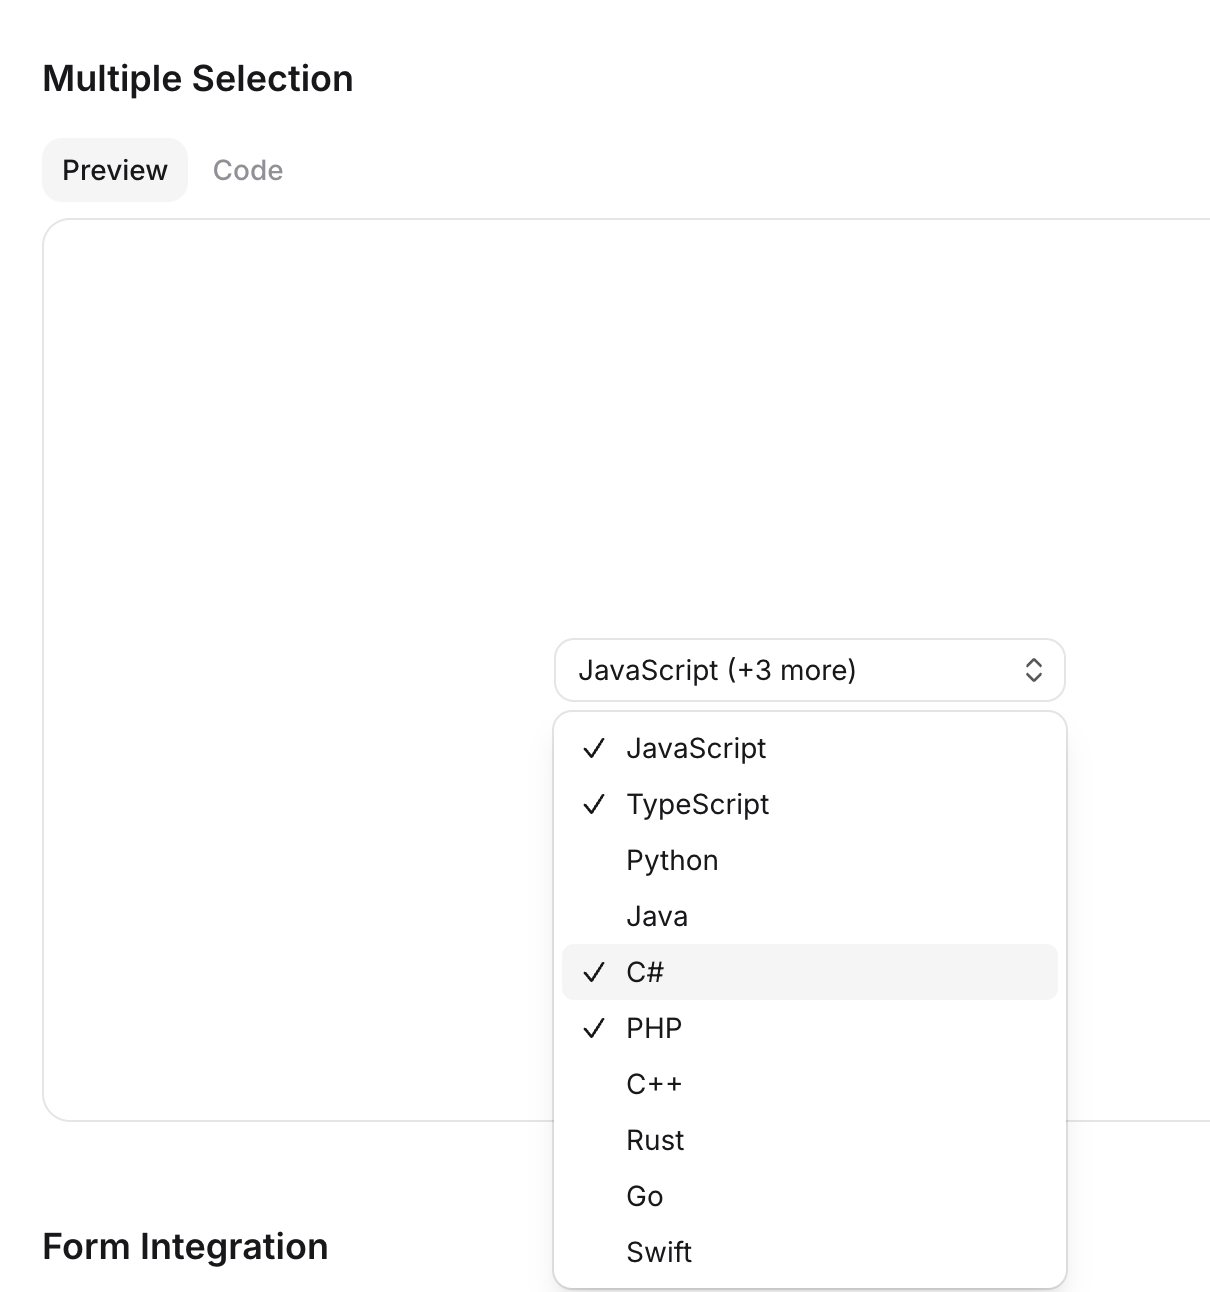The width and height of the screenshot is (1210, 1292).
Task: Choose Swift at the bottom of the list
Action: pyautogui.click(x=810, y=1252)
